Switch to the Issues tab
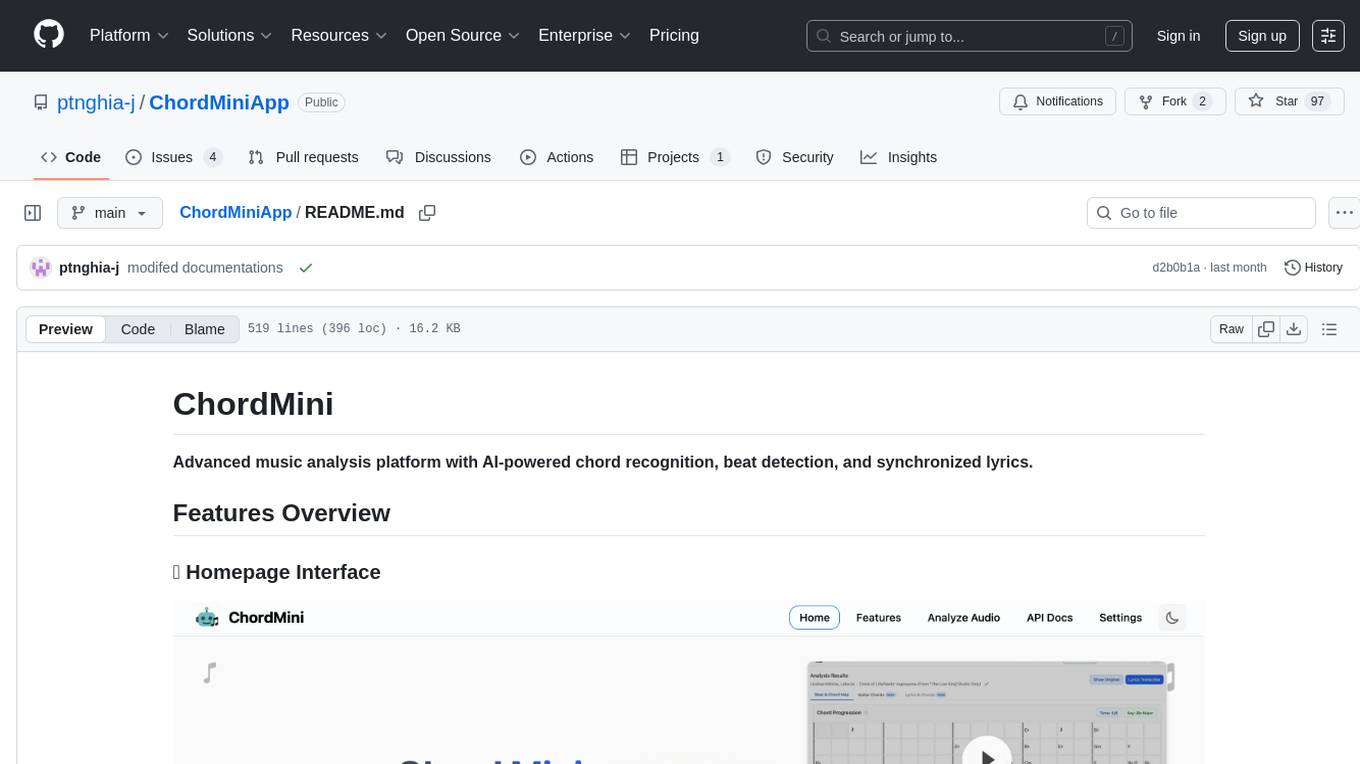This screenshot has width=1360, height=764. [x=174, y=157]
